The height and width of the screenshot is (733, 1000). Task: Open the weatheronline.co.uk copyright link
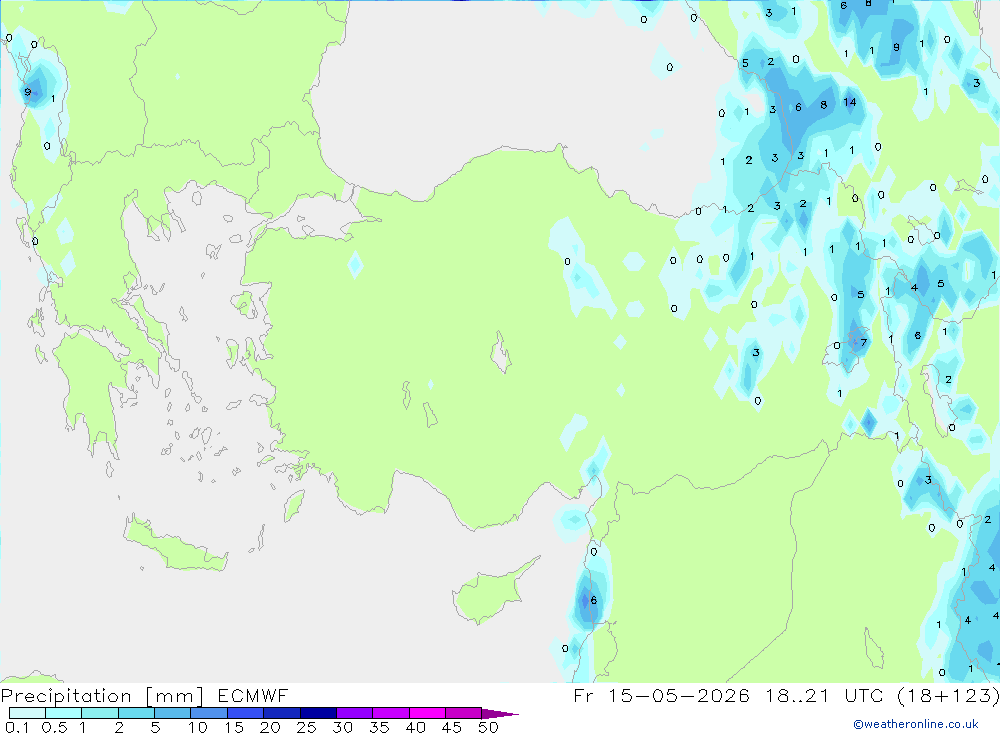[x=916, y=724]
